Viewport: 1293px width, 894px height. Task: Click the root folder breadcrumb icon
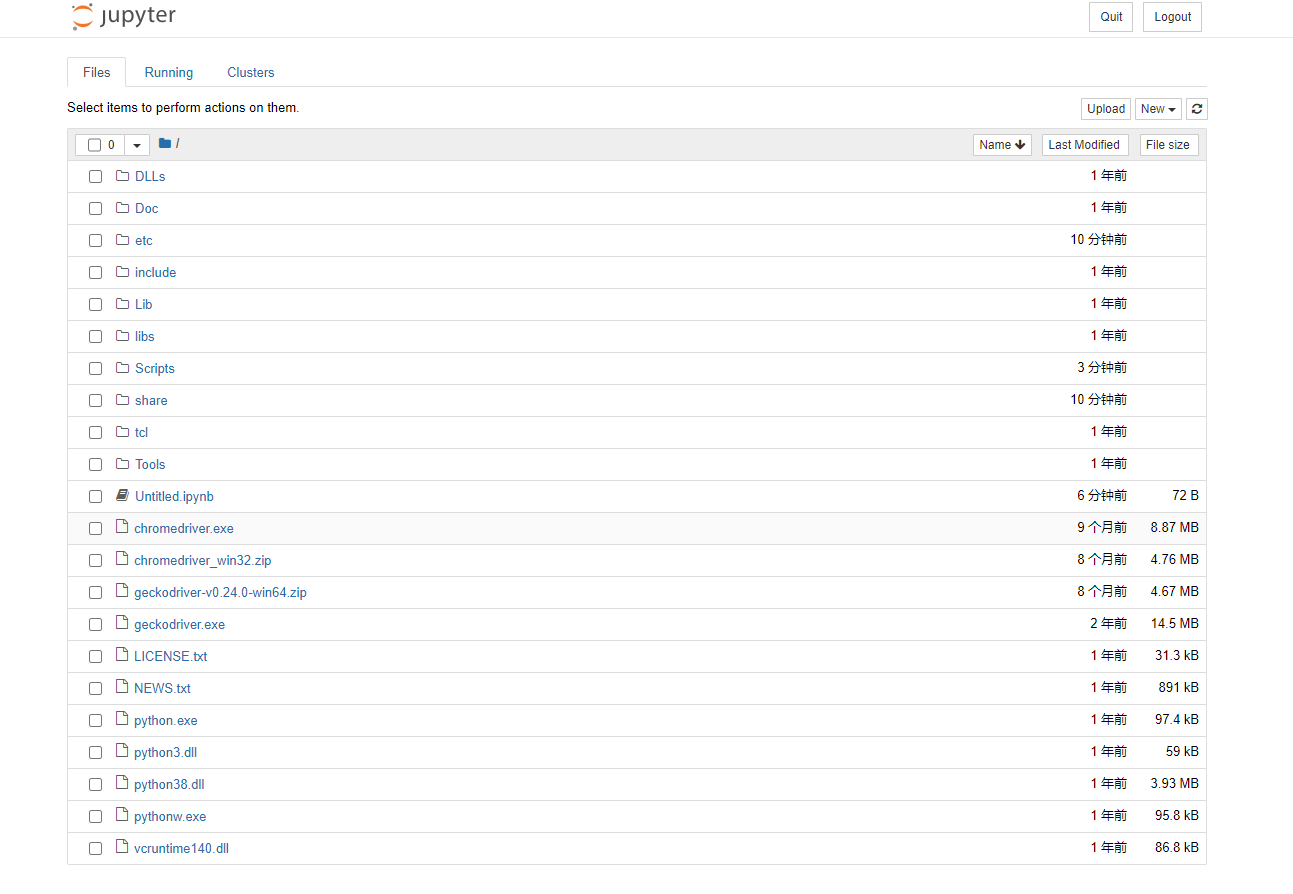[x=165, y=144]
